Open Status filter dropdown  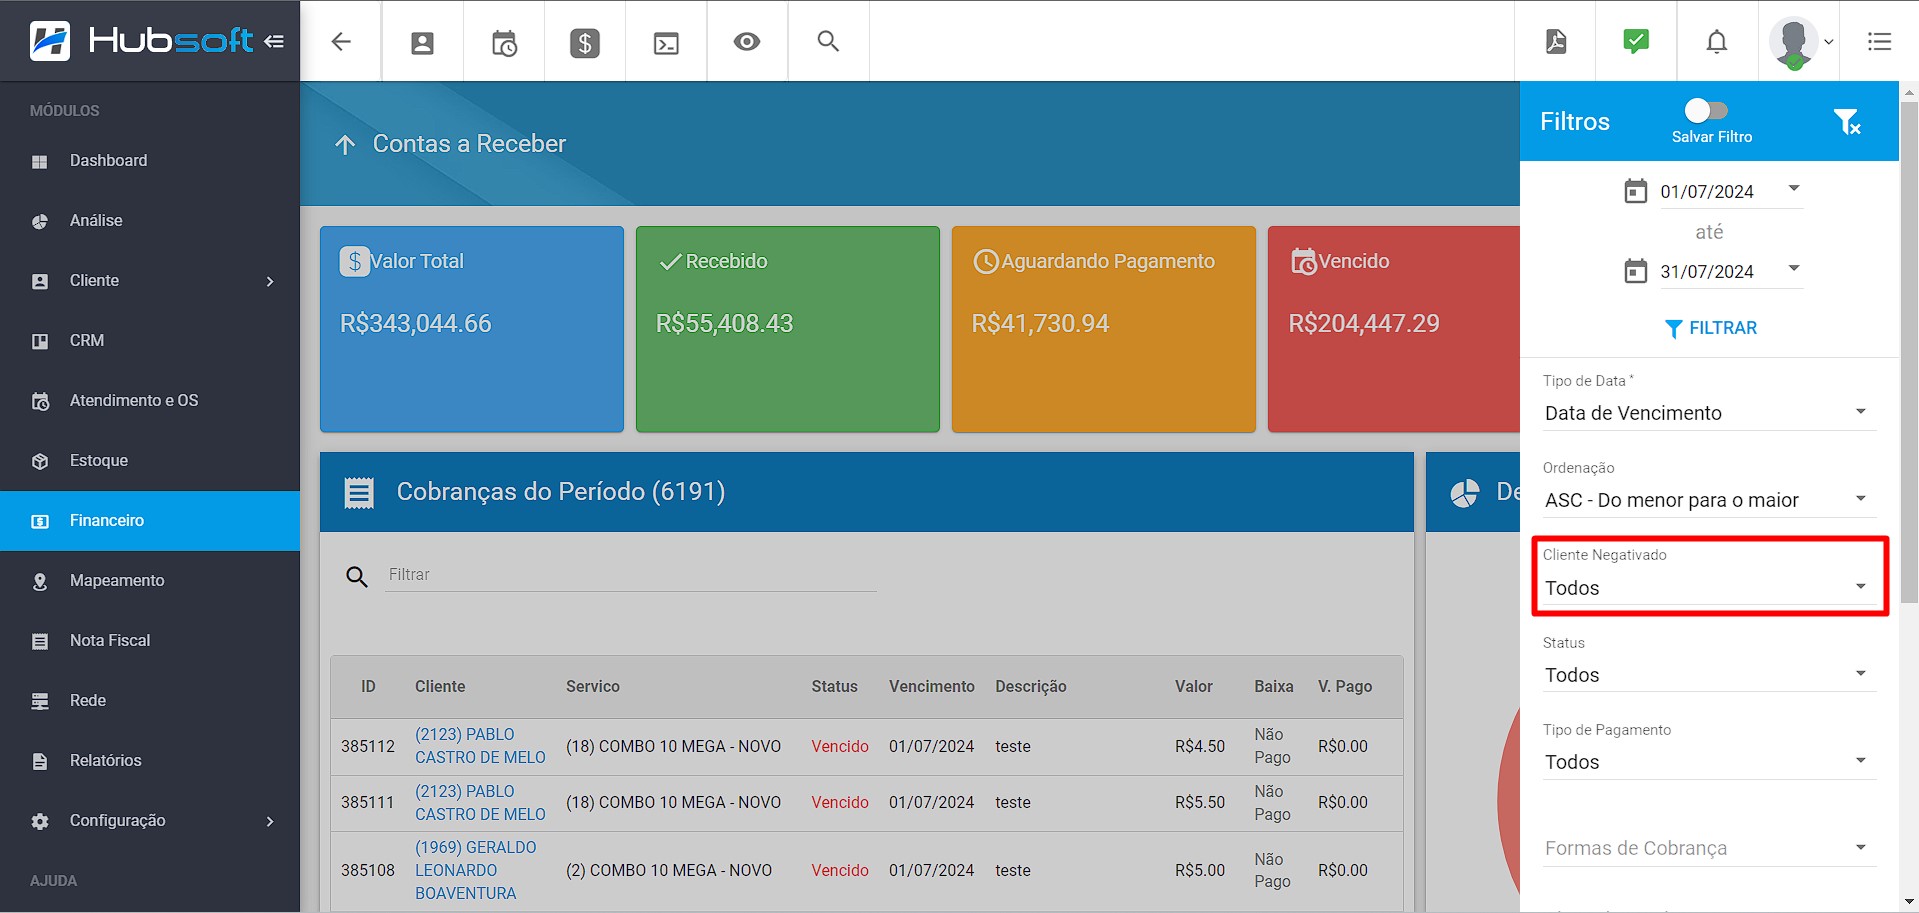coord(1708,675)
